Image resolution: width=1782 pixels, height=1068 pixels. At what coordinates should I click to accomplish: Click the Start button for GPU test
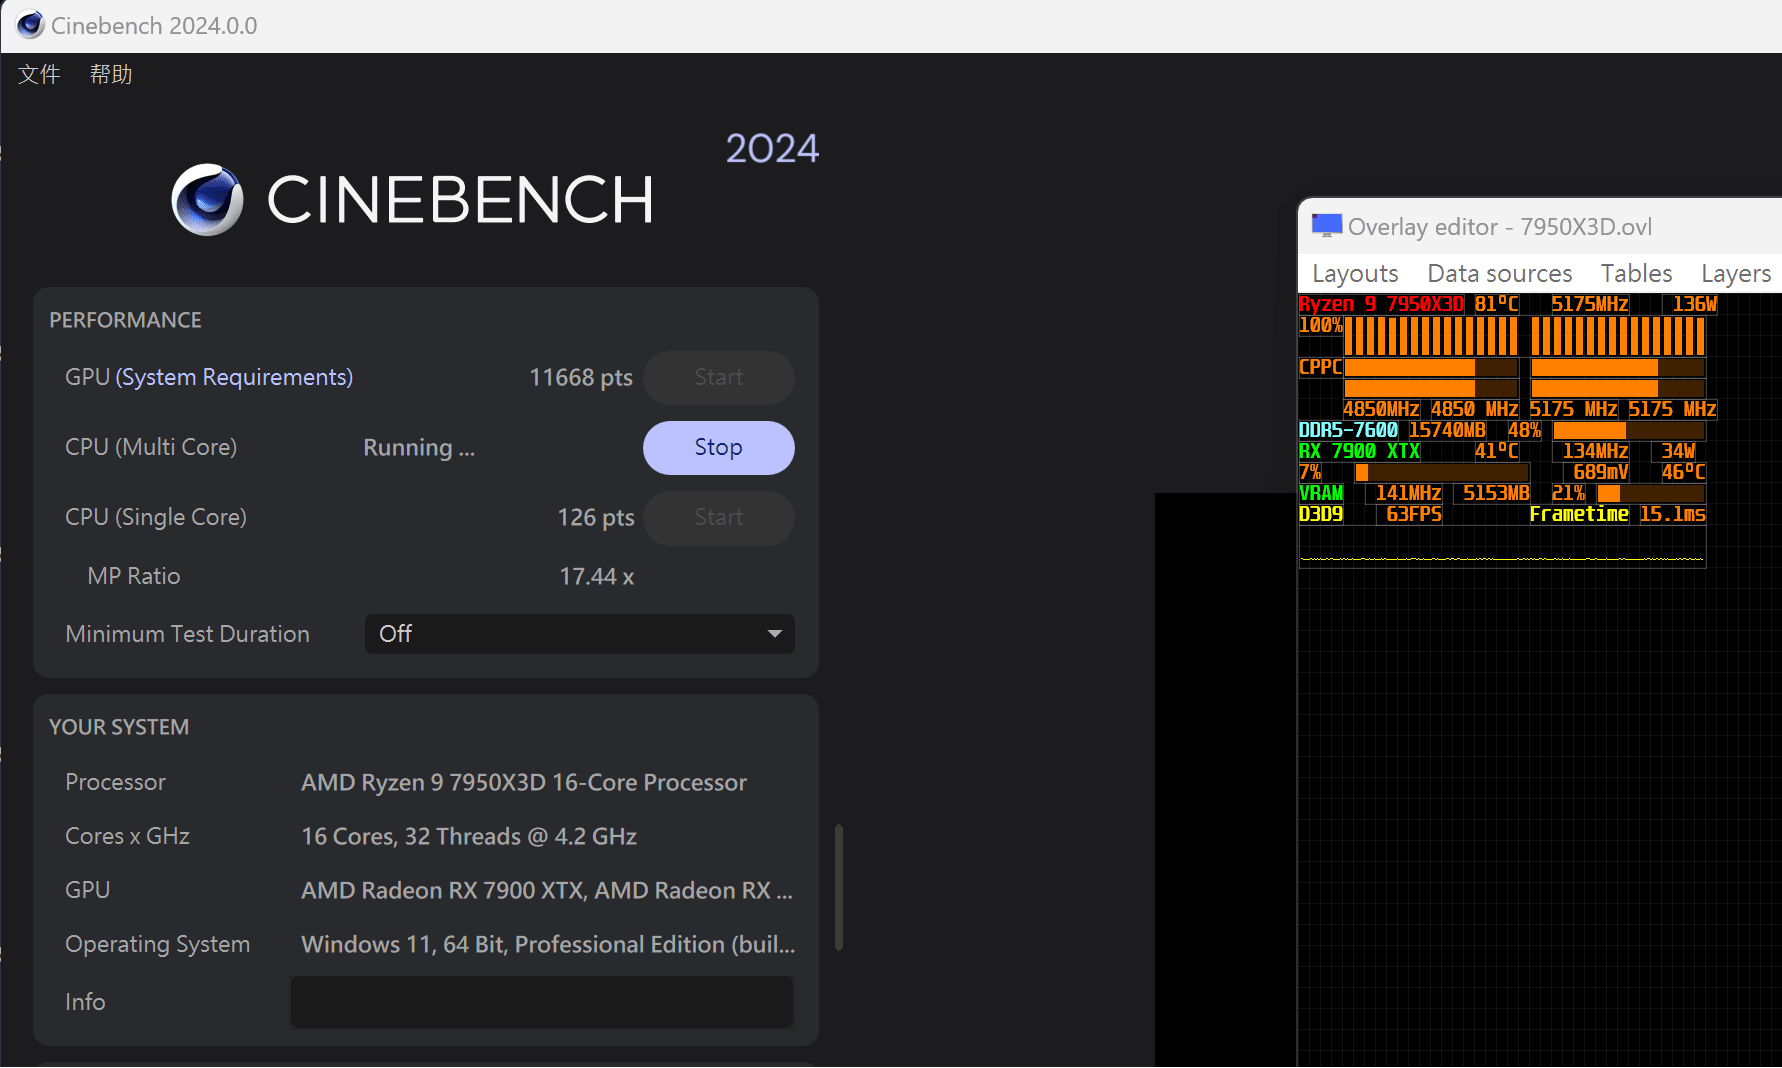pos(718,377)
